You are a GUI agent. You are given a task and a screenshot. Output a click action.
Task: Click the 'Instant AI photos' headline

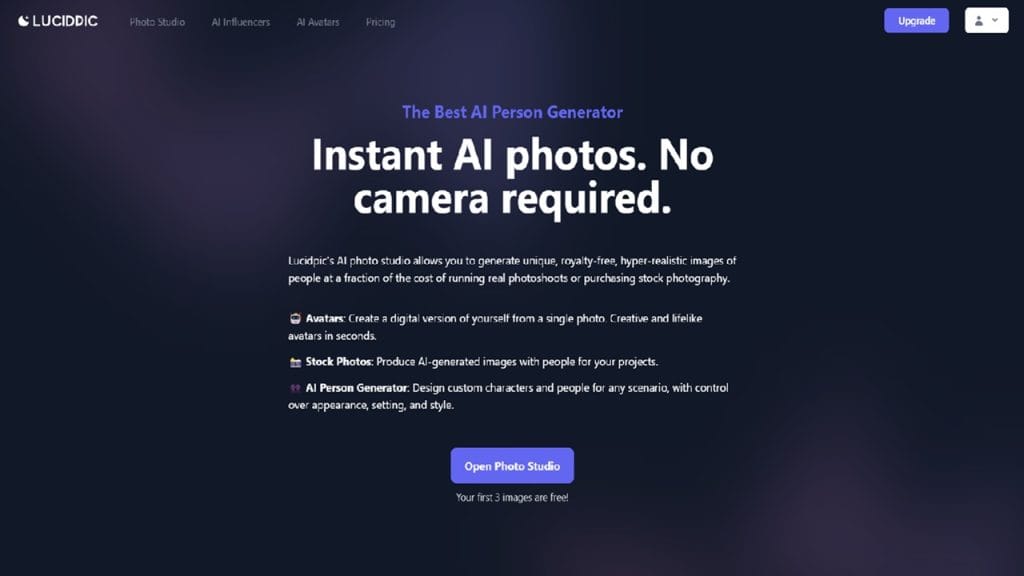tap(512, 176)
